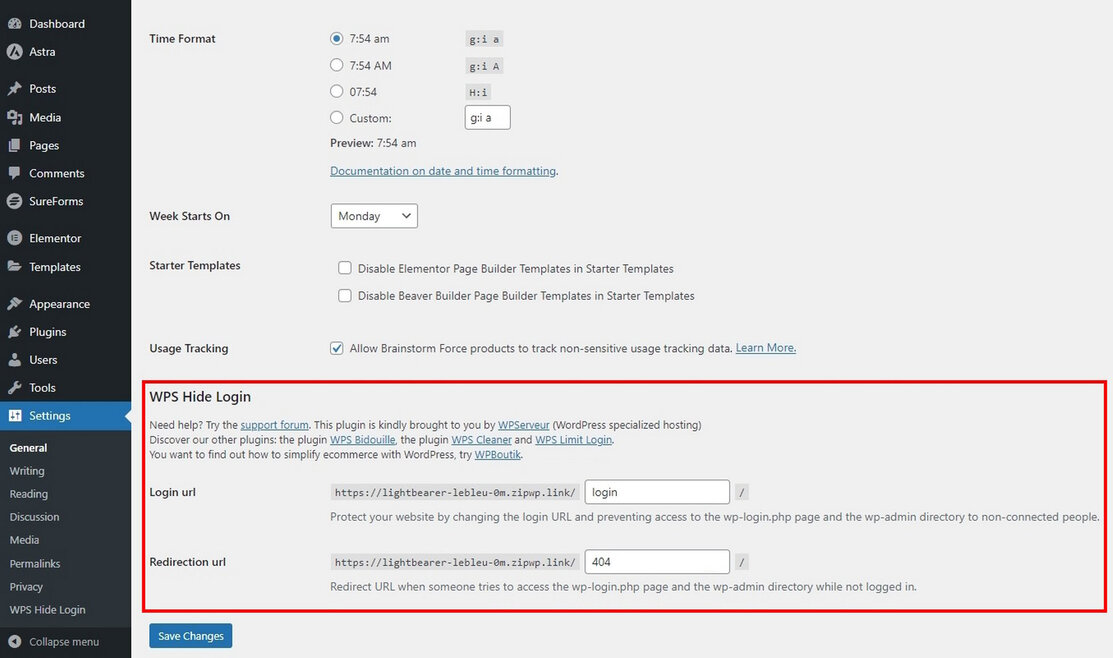Open the Dashboard icon in sidebar

tap(14, 23)
